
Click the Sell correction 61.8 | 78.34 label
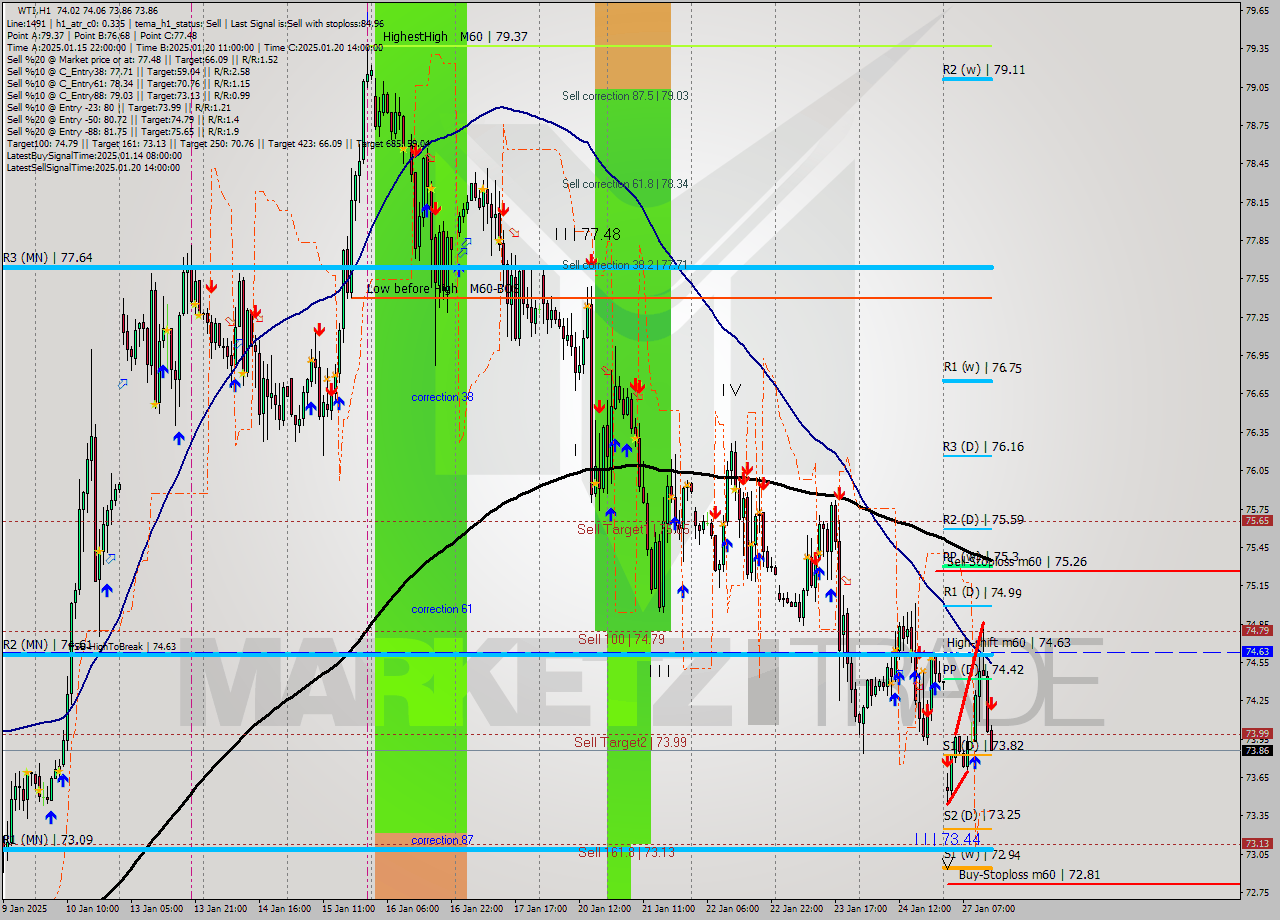[x=625, y=184]
